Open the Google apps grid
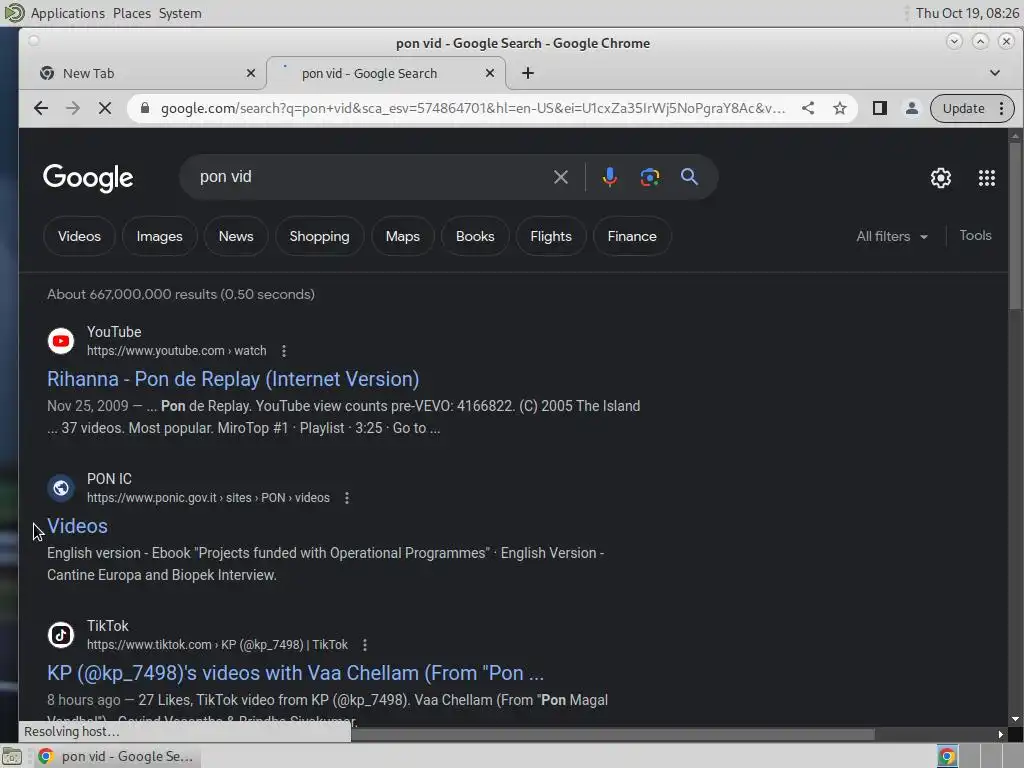Image resolution: width=1024 pixels, height=768 pixels. 987,178
